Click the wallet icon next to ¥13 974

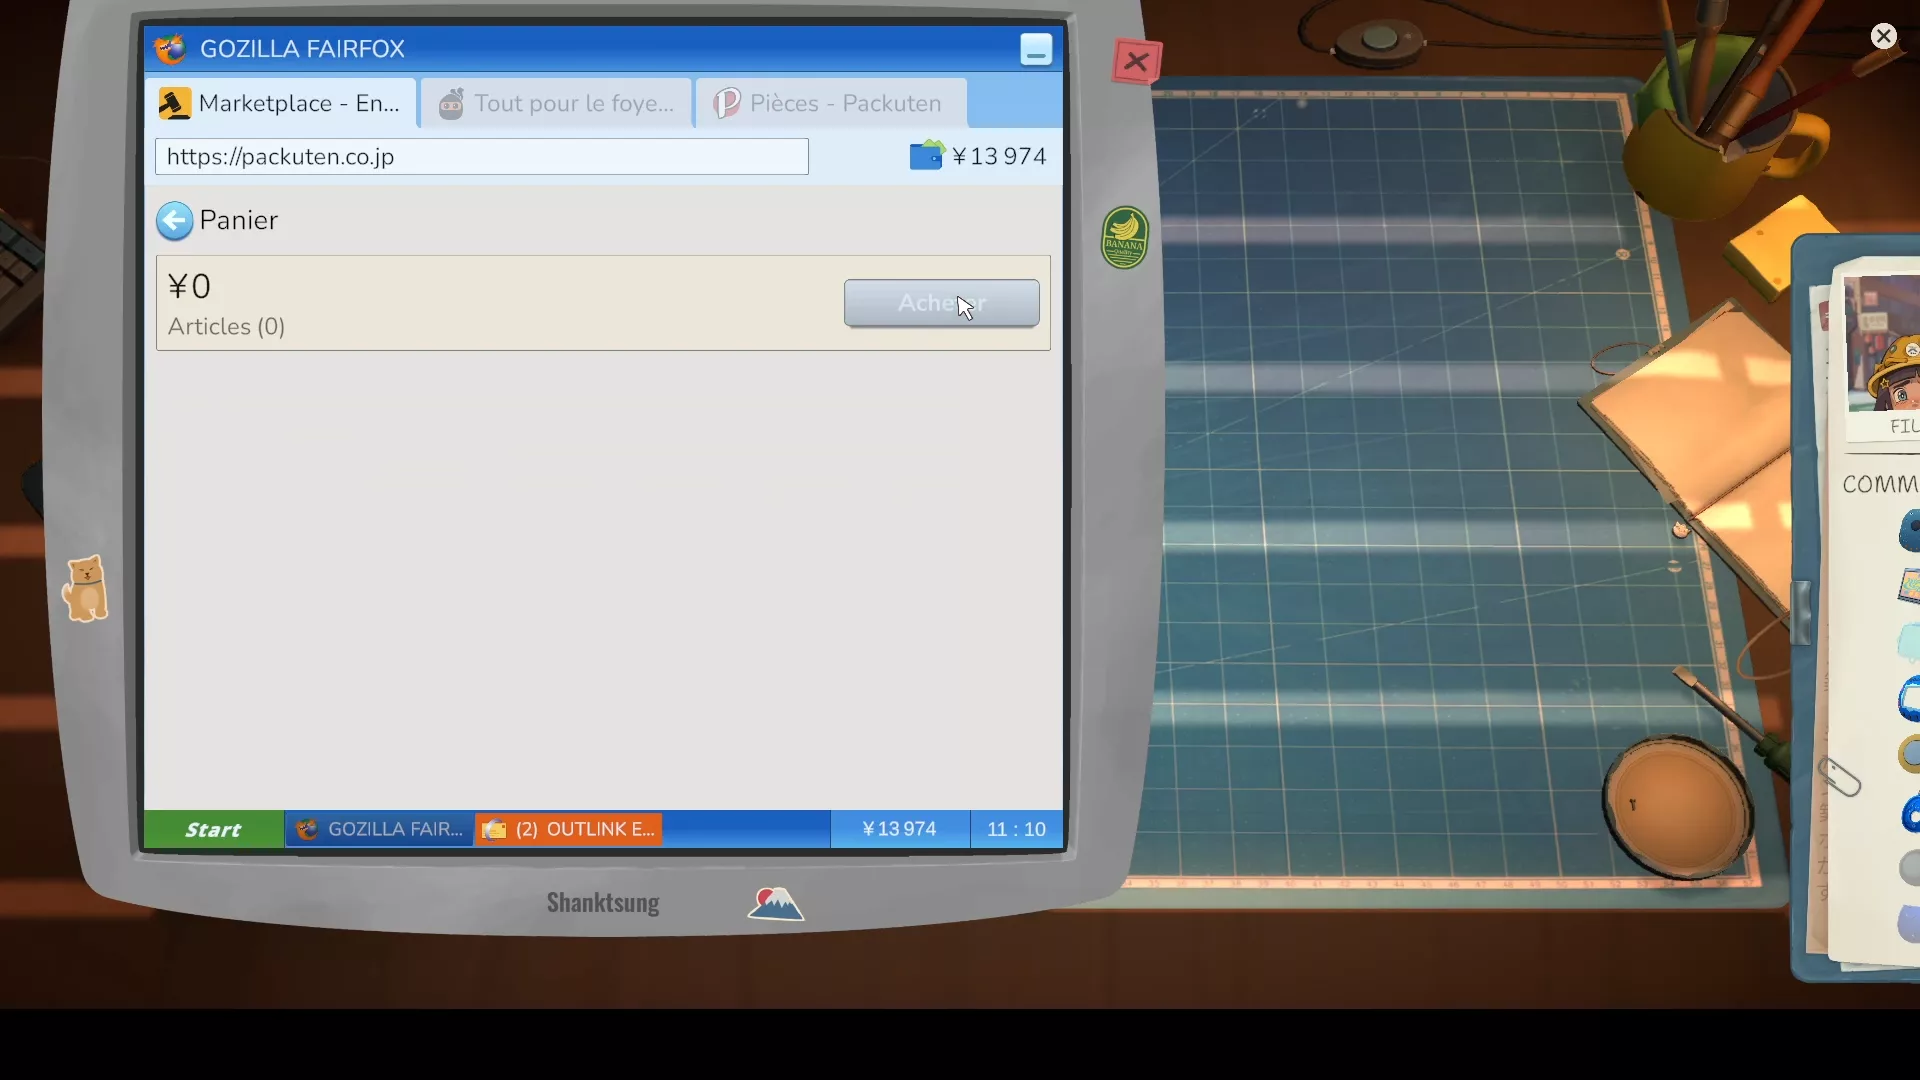(x=927, y=155)
